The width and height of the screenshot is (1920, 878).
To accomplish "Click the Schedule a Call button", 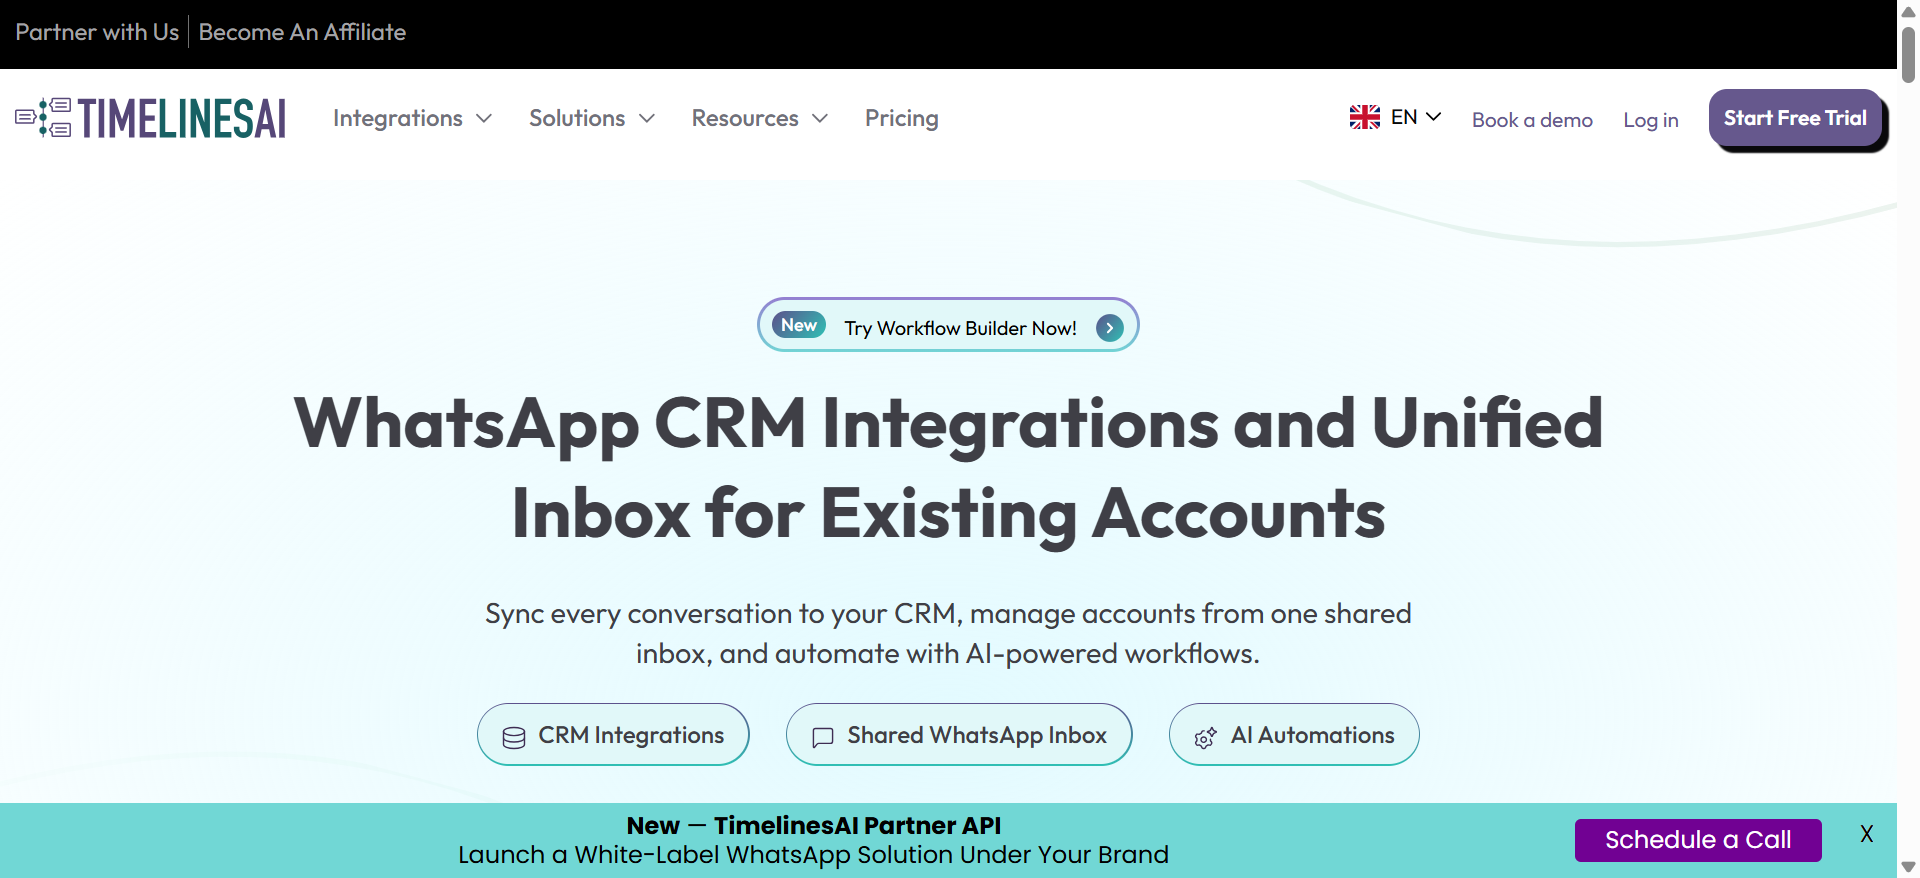I will coord(1698,840).
